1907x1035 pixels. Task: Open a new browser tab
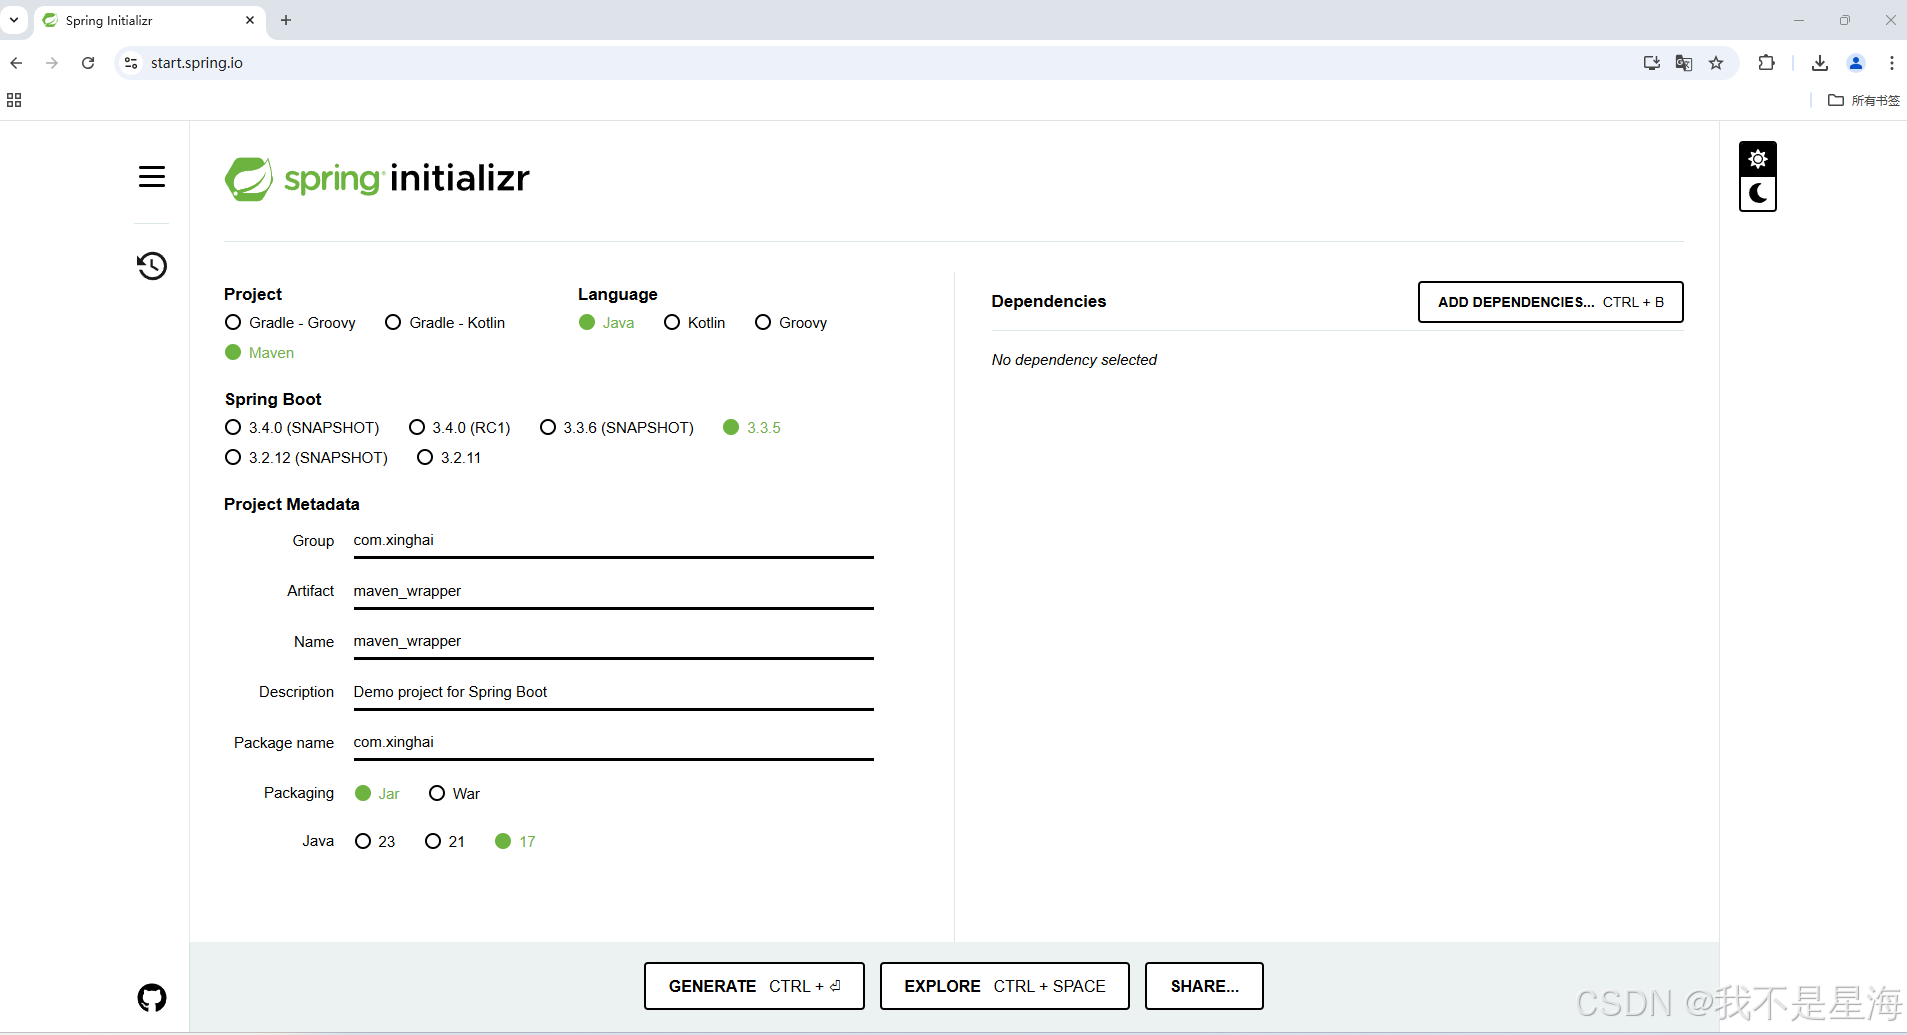click(286, 20)
